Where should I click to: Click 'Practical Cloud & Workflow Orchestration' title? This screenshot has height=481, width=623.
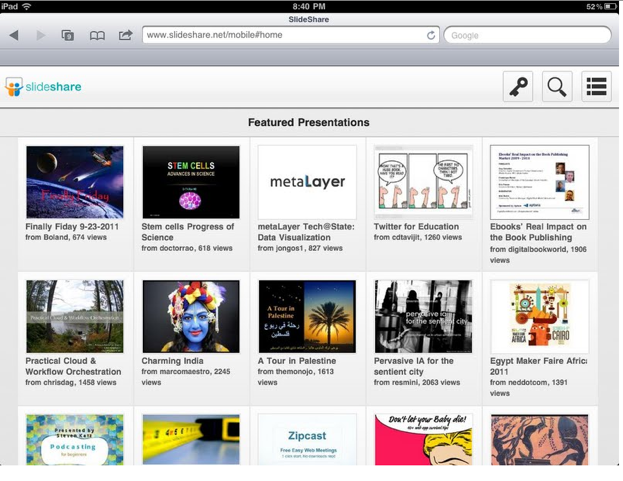73,366
